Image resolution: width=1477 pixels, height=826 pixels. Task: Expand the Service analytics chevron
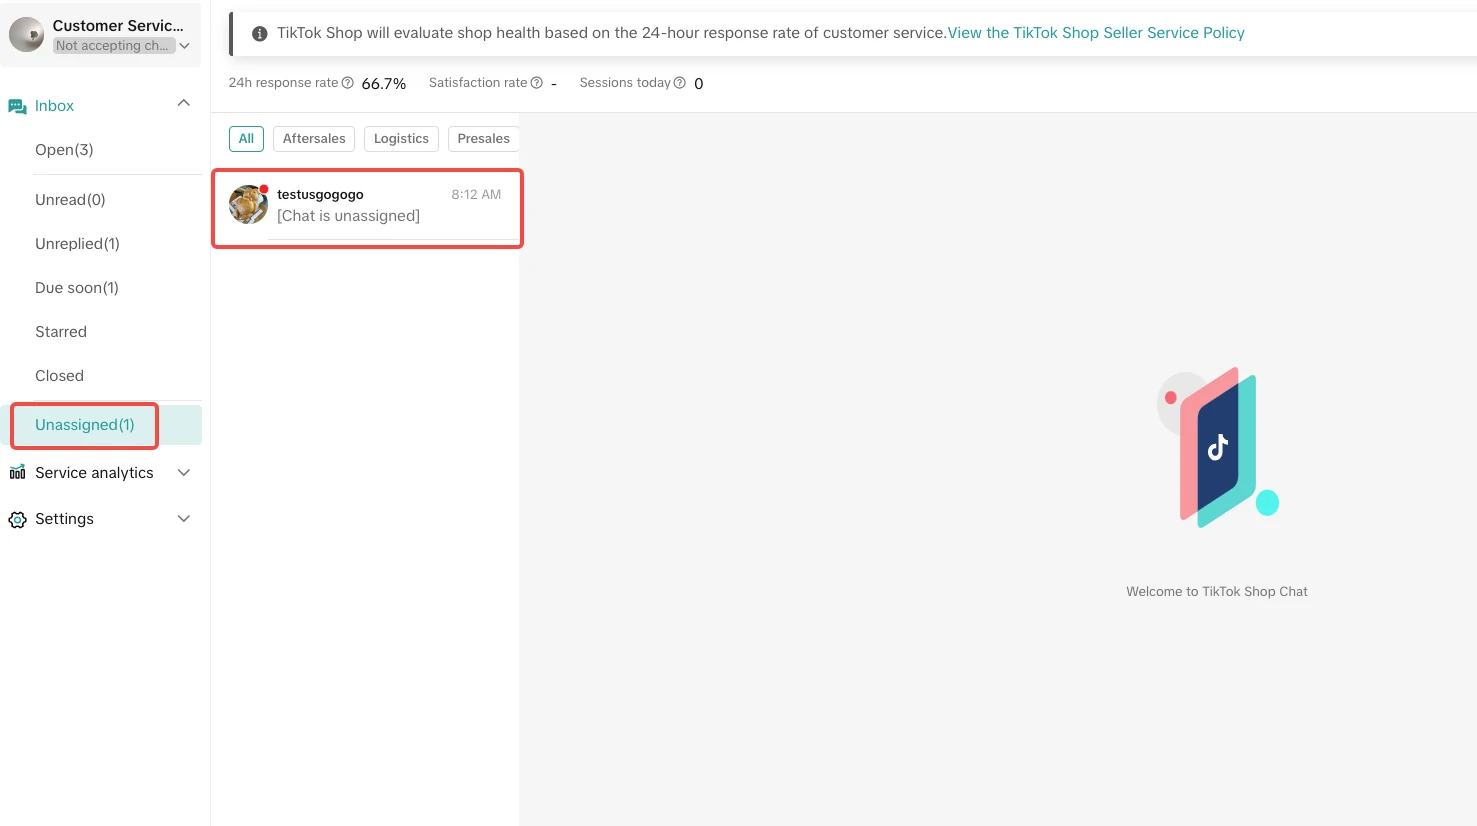click(184, 473)
